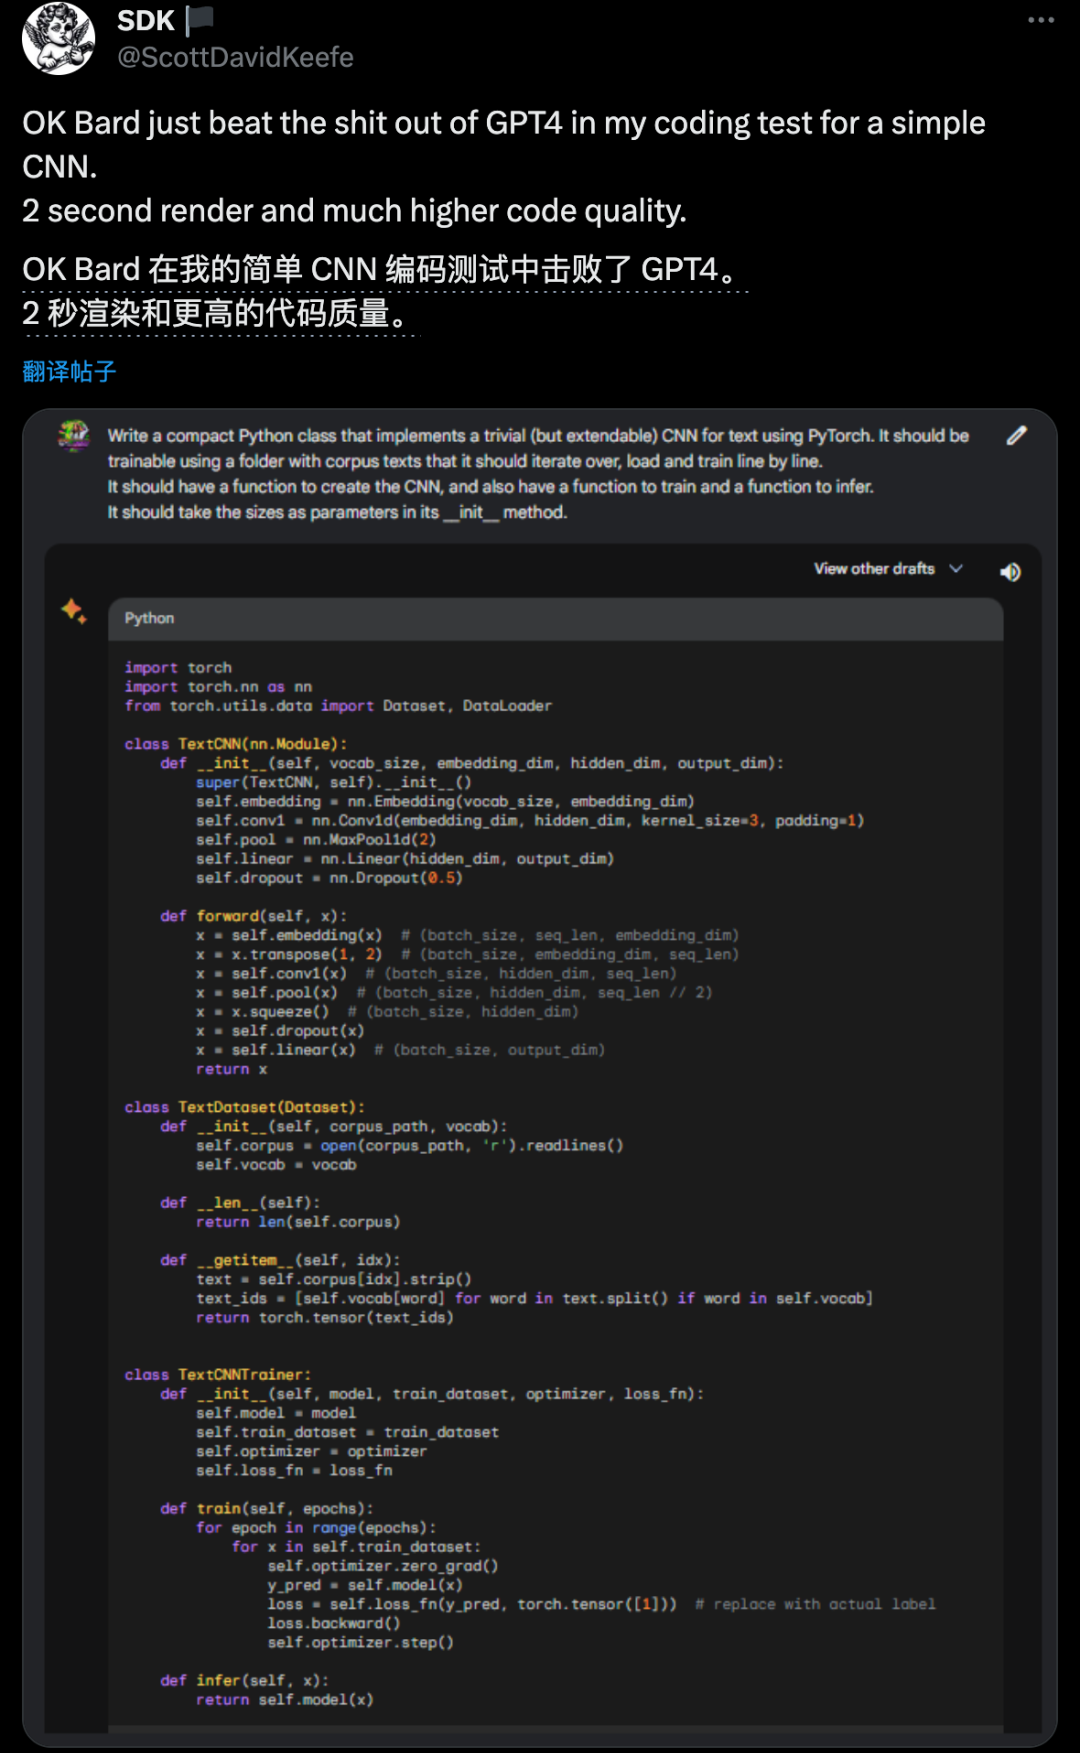Click the line "return len(self.corpus)"
1080x1753 pixels.
[298, 1222]
